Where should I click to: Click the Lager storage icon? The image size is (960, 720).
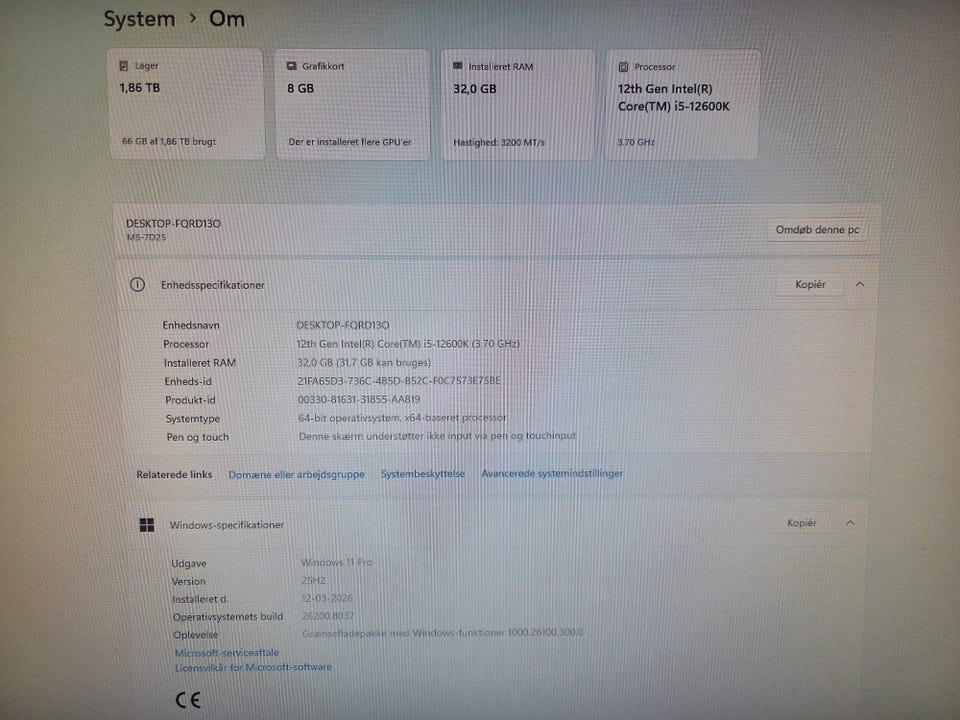click(x=124, y=66)
